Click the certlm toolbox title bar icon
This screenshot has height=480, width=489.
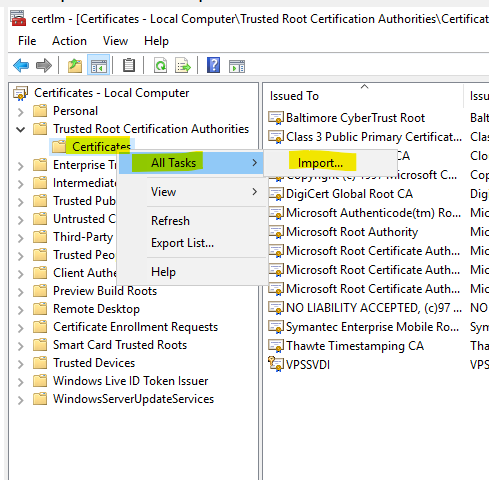point(18,18)
